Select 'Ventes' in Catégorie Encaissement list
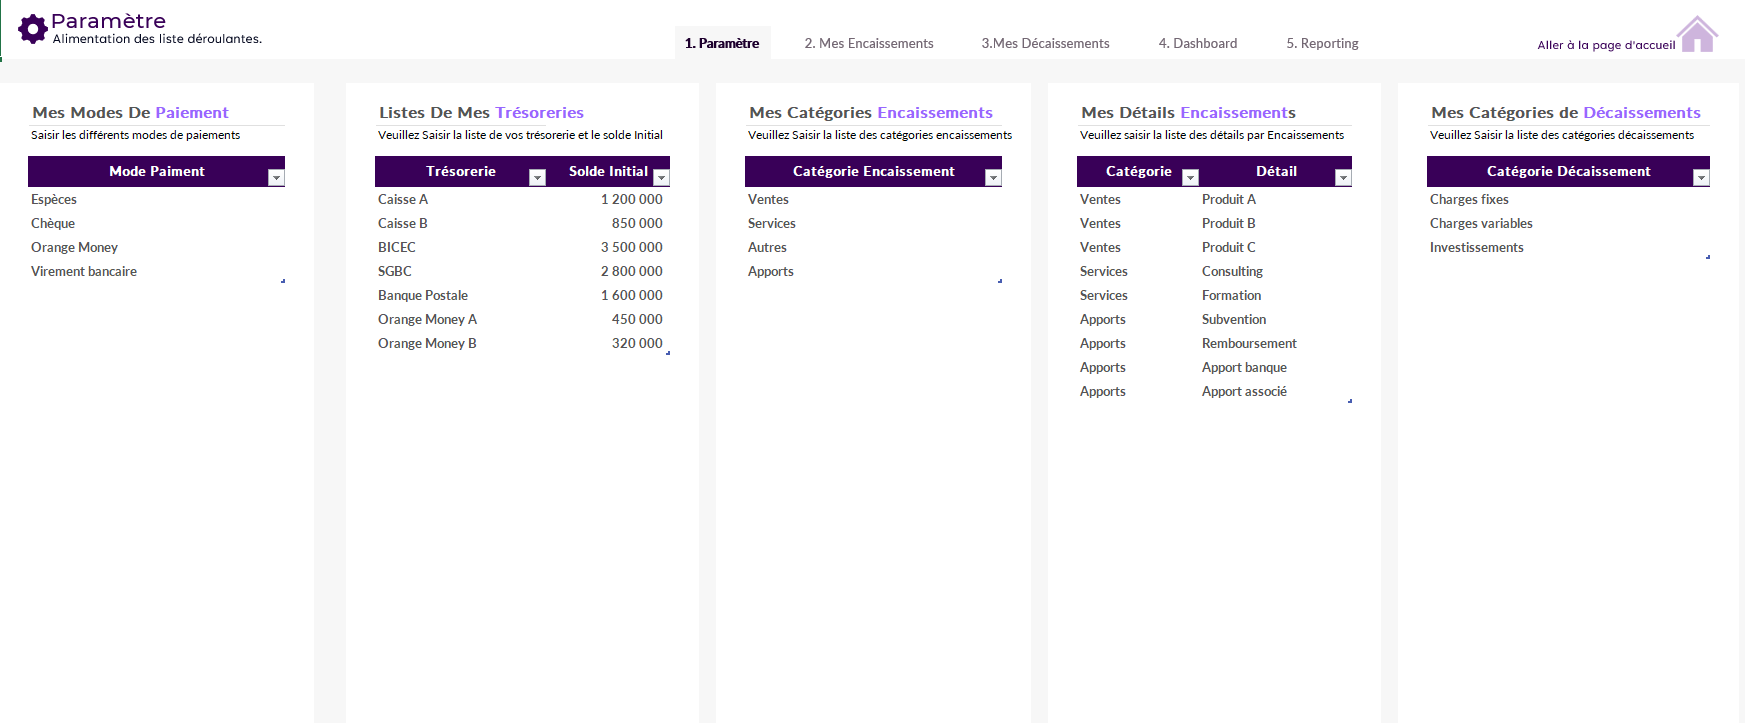The image size is (1745, 723). point(873,199)
